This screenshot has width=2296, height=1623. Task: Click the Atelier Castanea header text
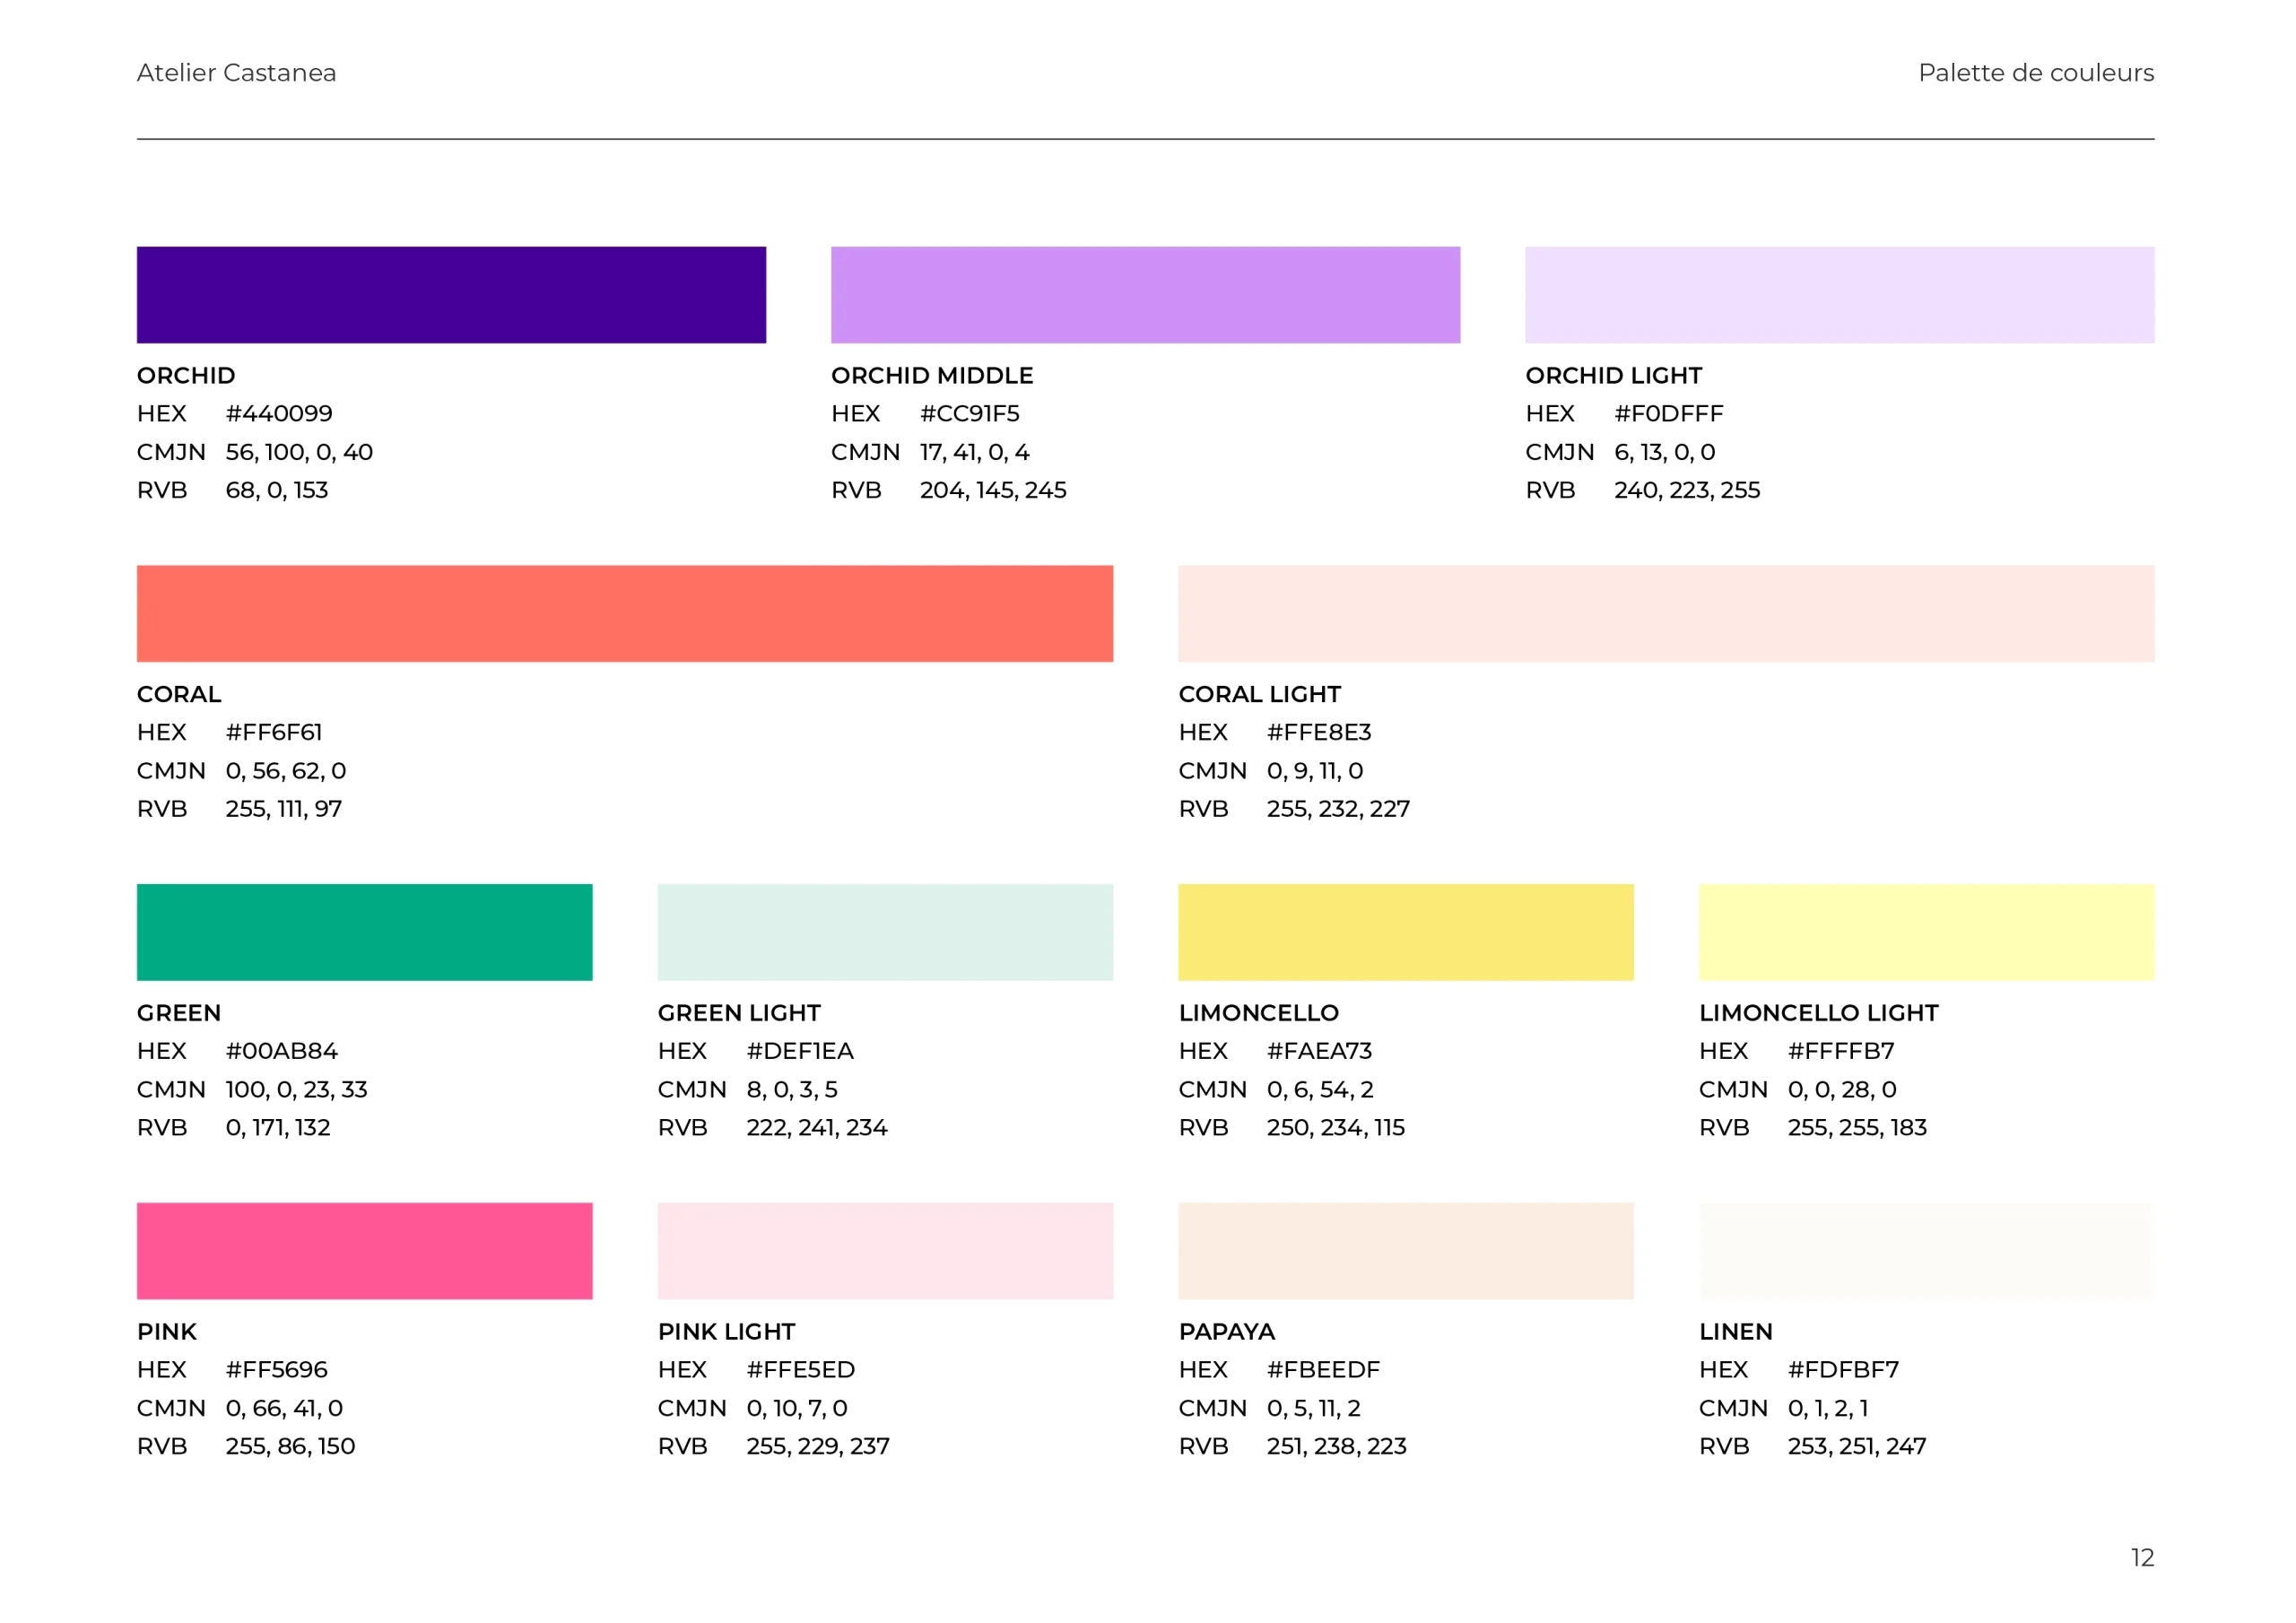tap(236, 73)
